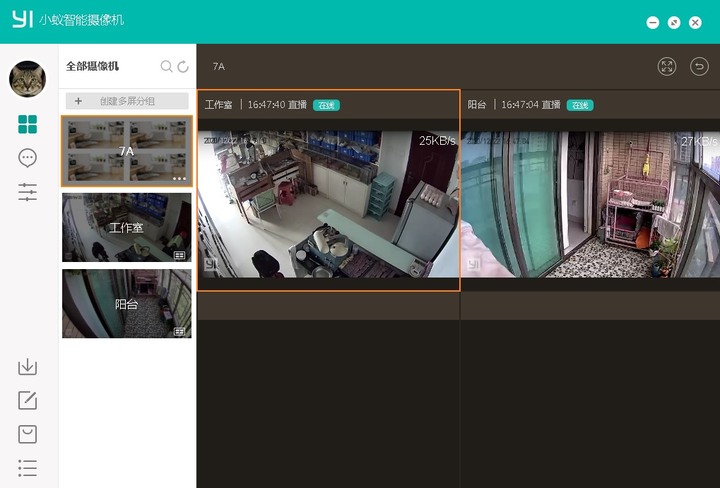This screenshot has width=720, height=488.
Task: Click the grid icon on 工作室 thumbnail
Action: pyautogui.click(x=180, y=255)
